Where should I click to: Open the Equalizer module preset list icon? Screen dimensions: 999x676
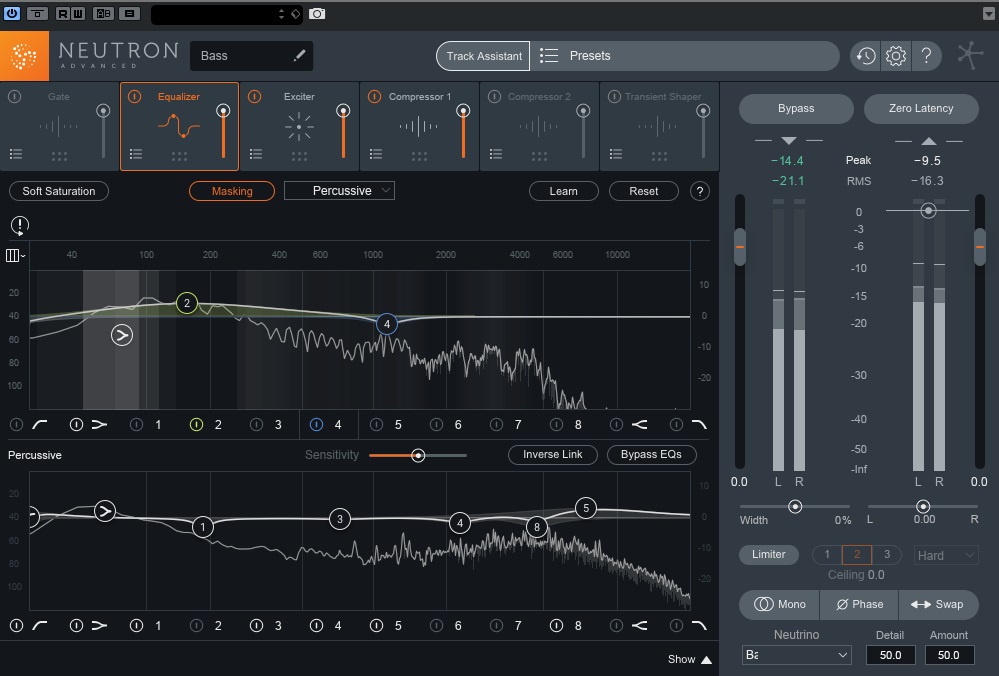coord(136,154)
